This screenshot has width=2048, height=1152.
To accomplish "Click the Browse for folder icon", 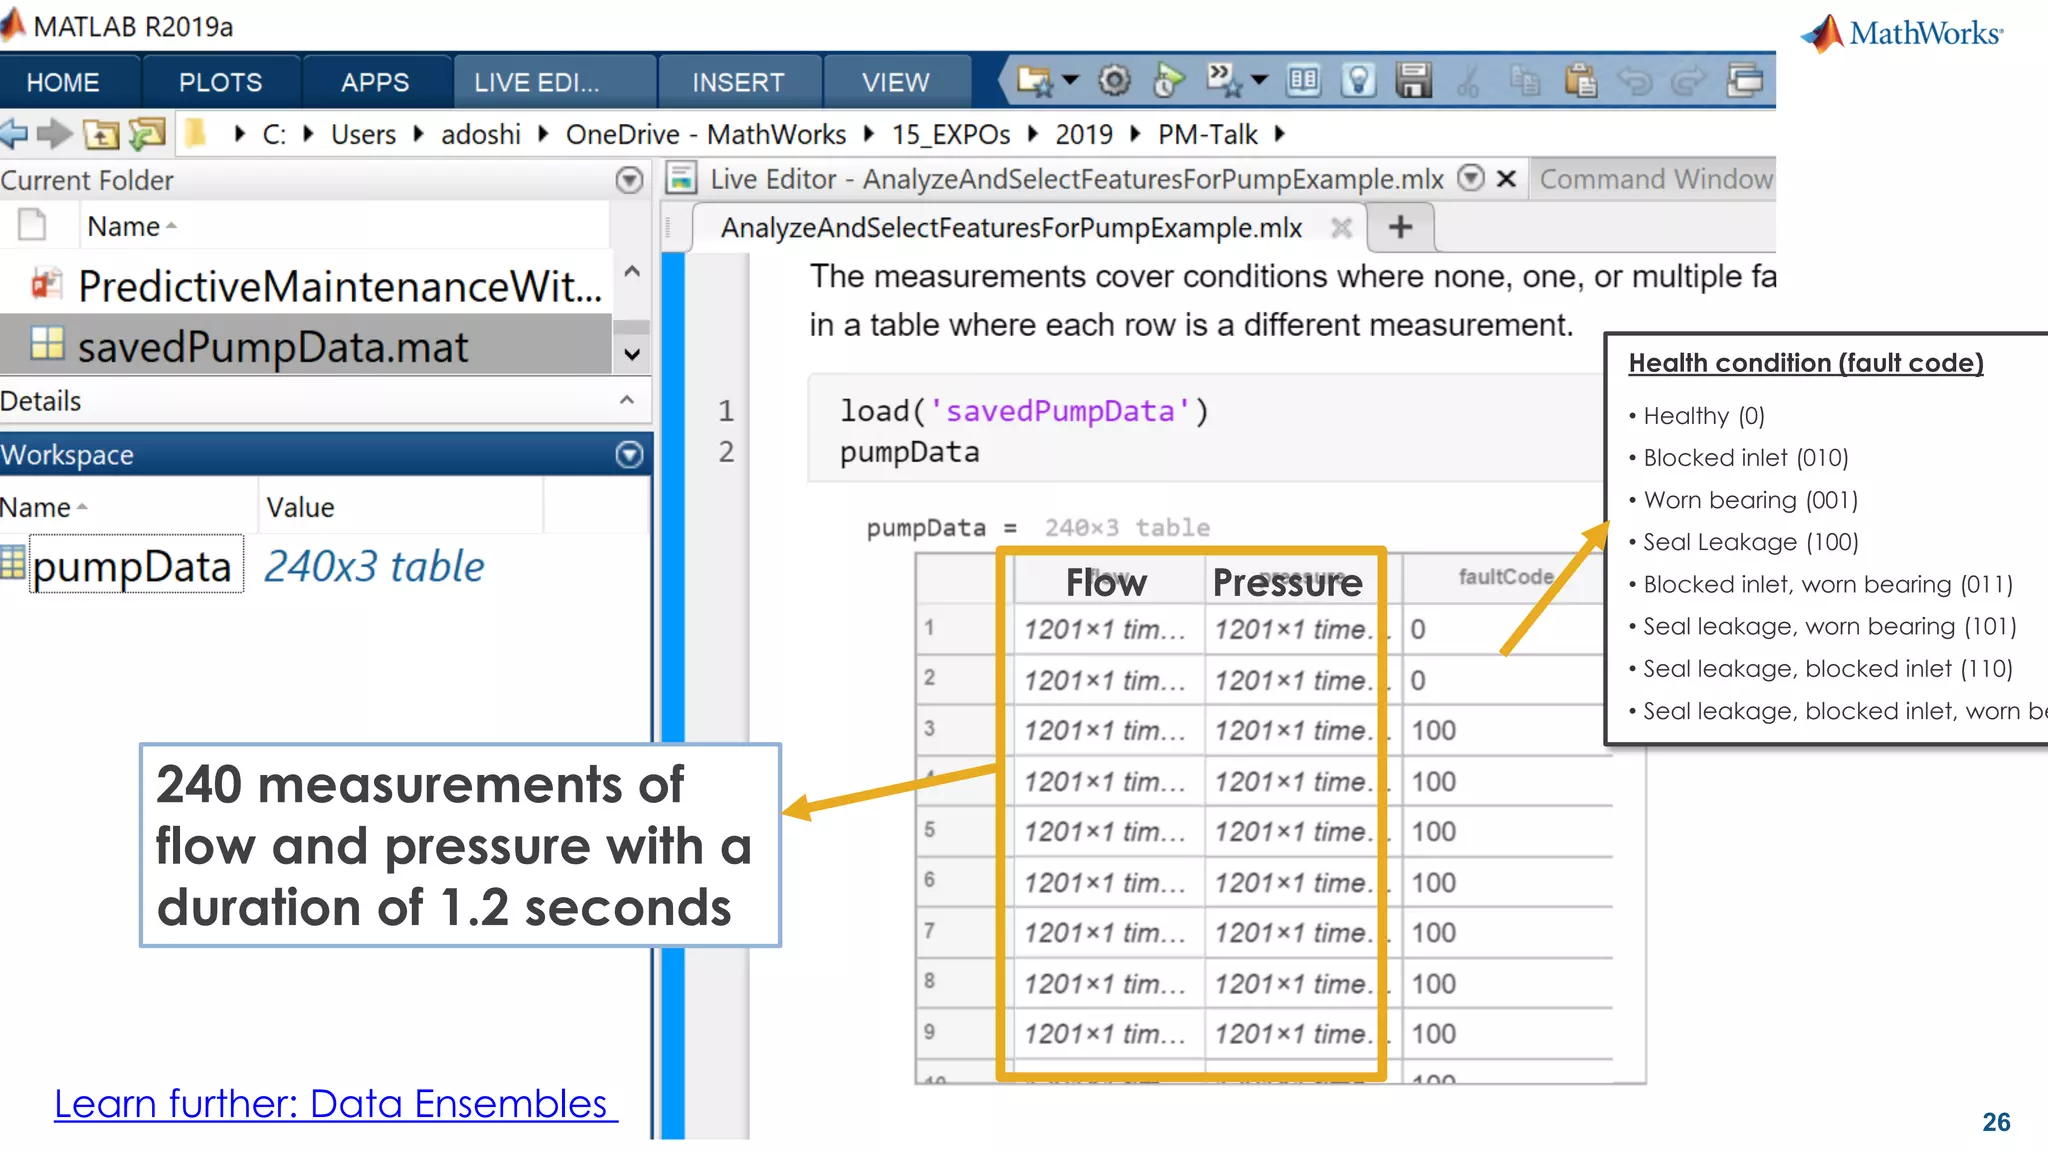I will tap(147, 134).
